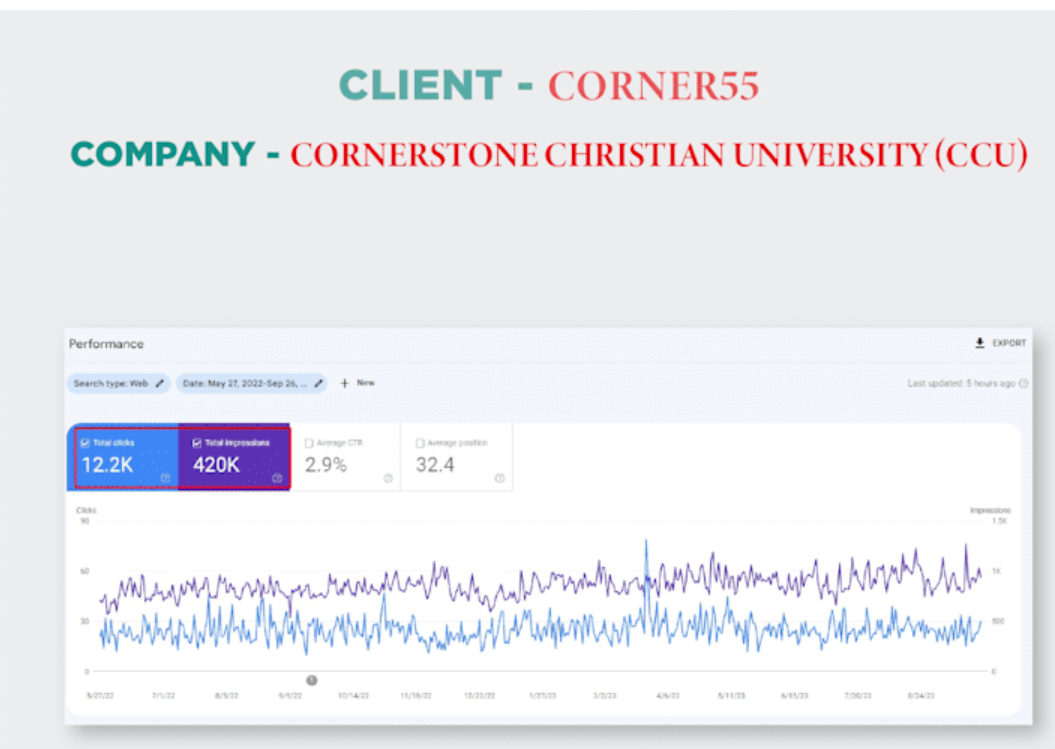Click the Cornerstone Christian University (CCU) title
Viewport: 1055px width, 749px height.
tap(659, 154)
